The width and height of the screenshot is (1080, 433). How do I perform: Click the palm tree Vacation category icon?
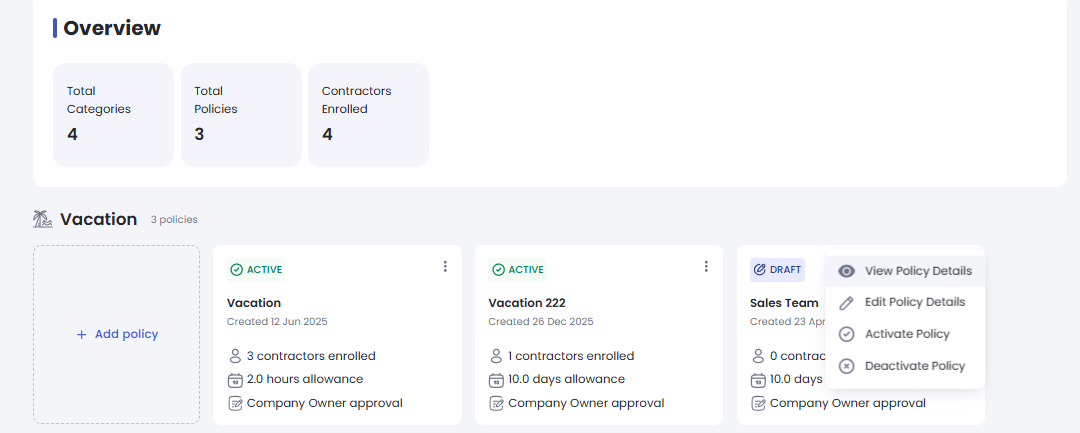pyautogui.click(x=42, y=219)
